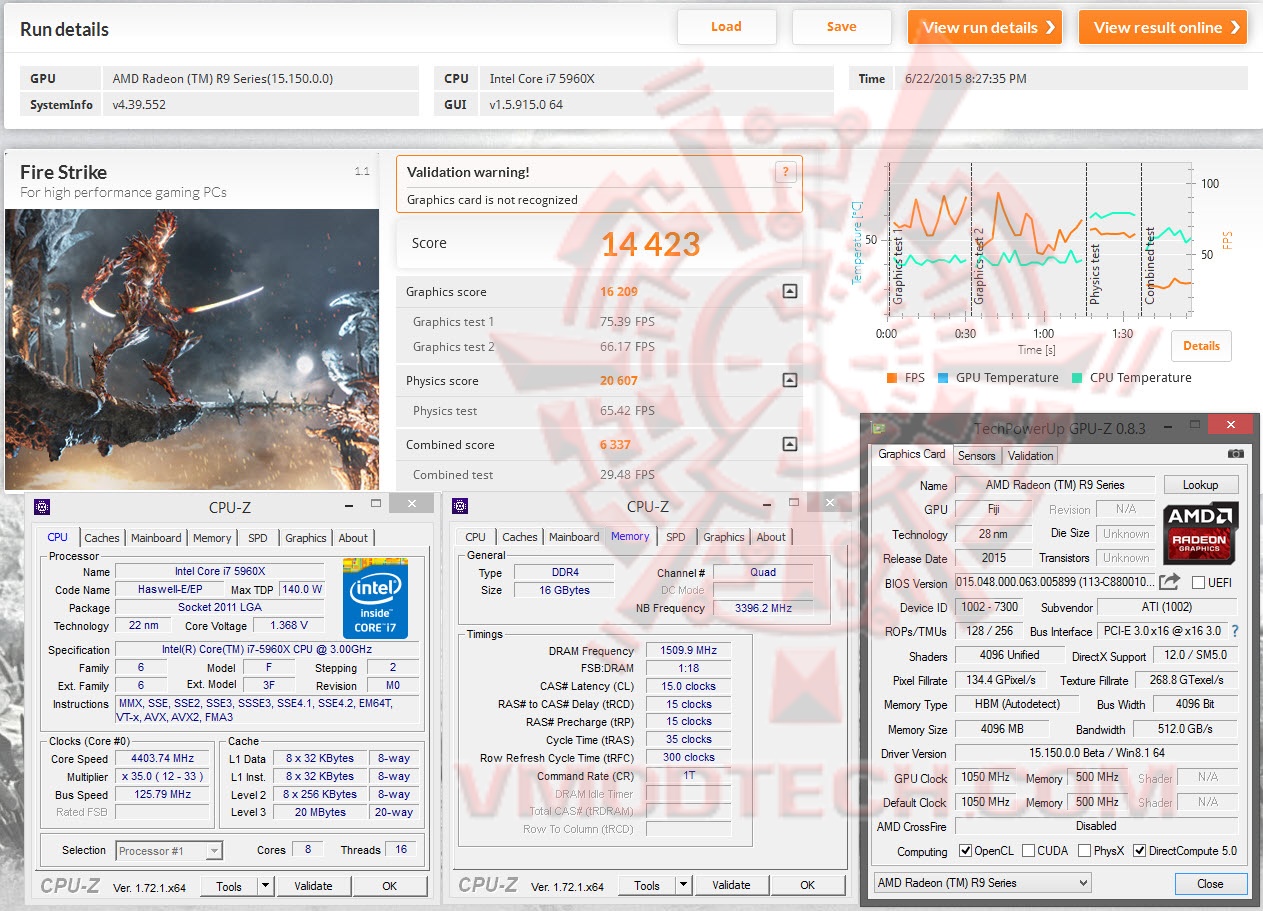Click the Fire Strike preview image

tap(192, 349)
